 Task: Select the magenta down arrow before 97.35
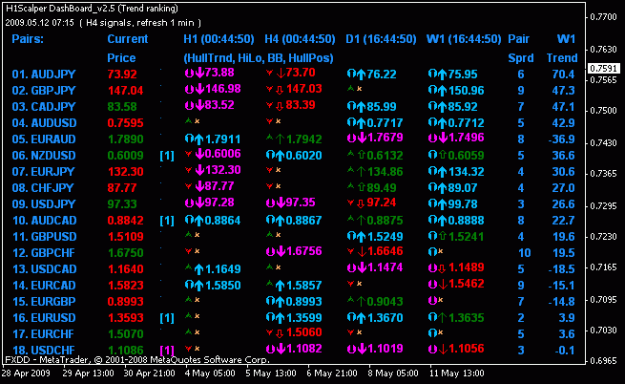[x=281, y=203]
